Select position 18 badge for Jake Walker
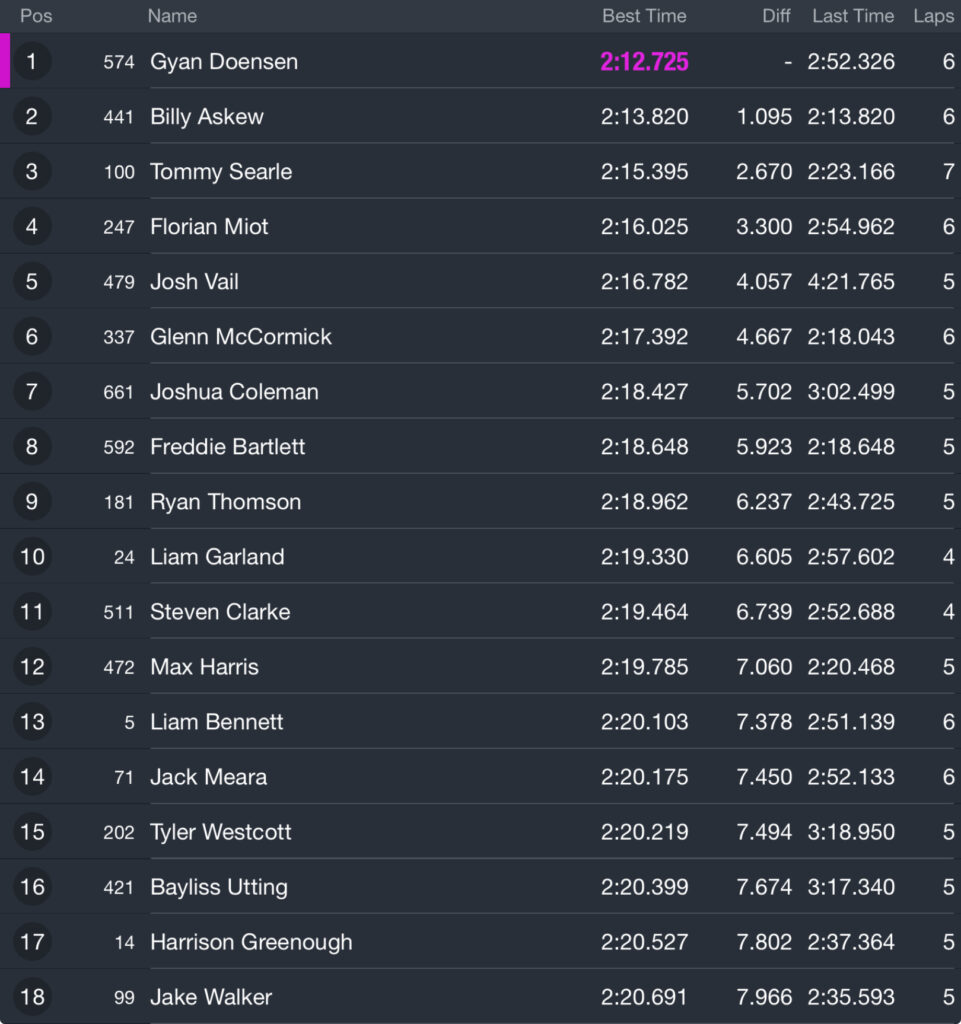961x1024 pixels. click(x=31, y=997)
